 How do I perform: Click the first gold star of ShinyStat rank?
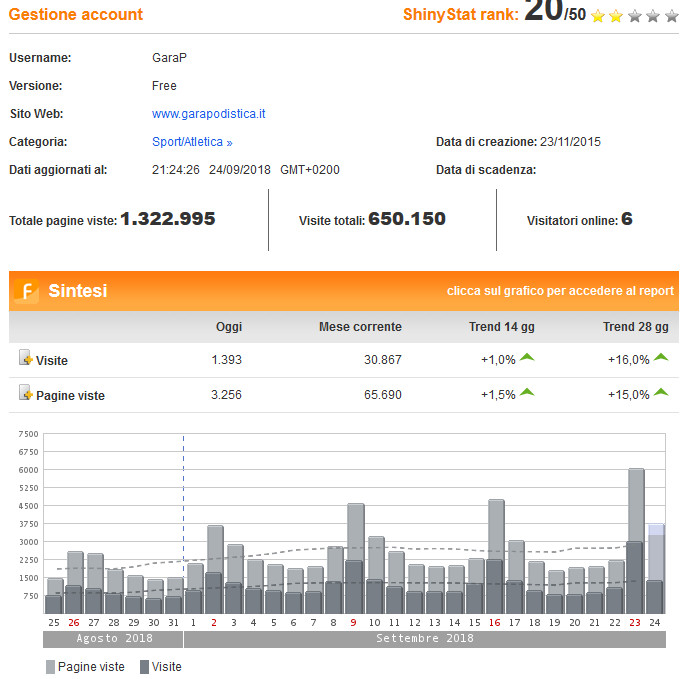pyautogui.click(x=598, y=16)
